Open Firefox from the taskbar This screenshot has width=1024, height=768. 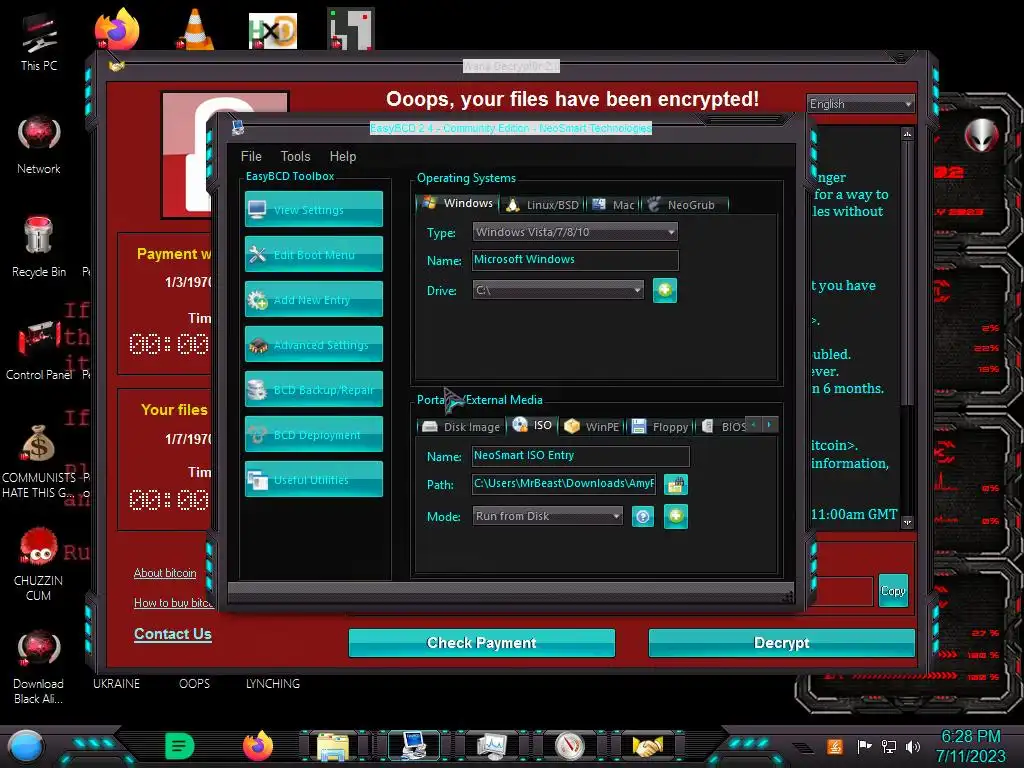(x=258, y=746)
